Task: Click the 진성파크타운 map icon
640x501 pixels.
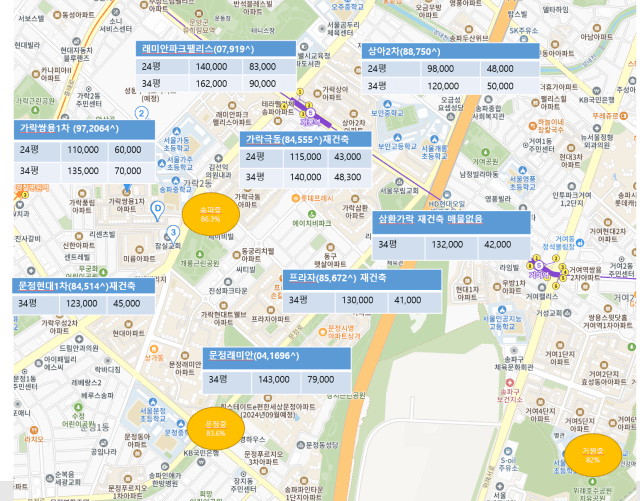Action: point(228,282)
